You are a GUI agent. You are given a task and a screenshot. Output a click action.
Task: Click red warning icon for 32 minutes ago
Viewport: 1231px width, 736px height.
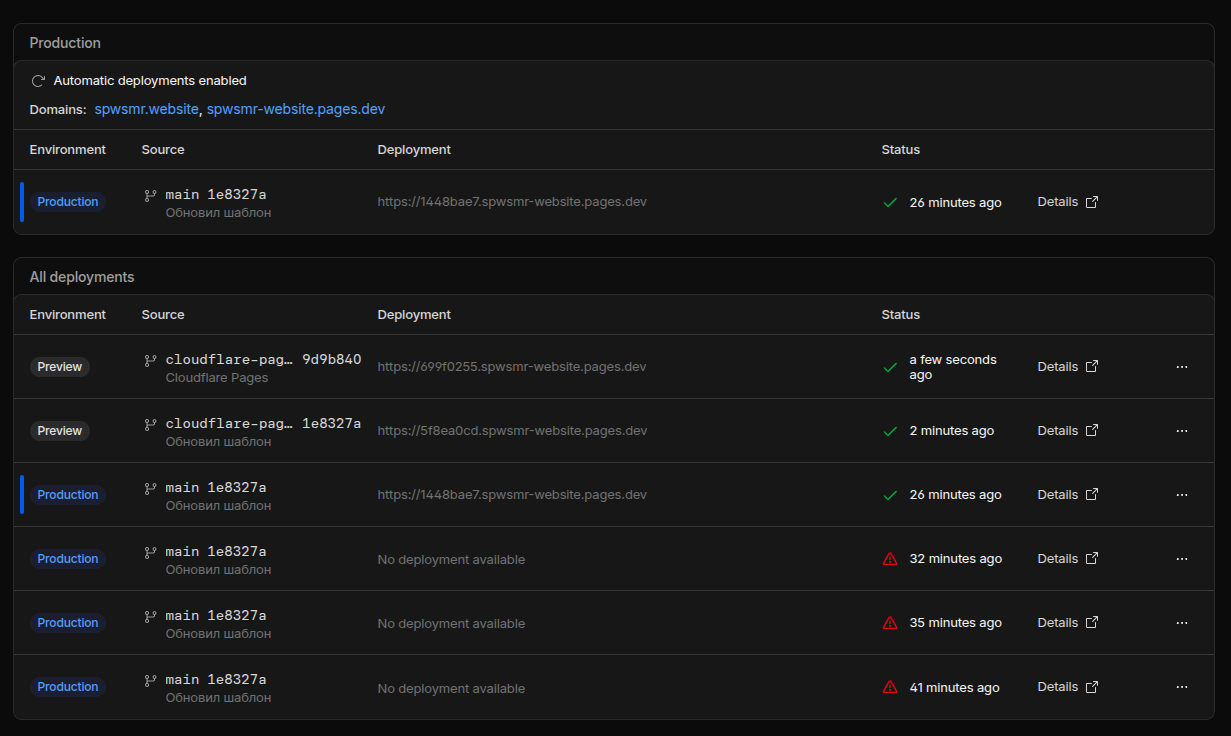[890, 559]
